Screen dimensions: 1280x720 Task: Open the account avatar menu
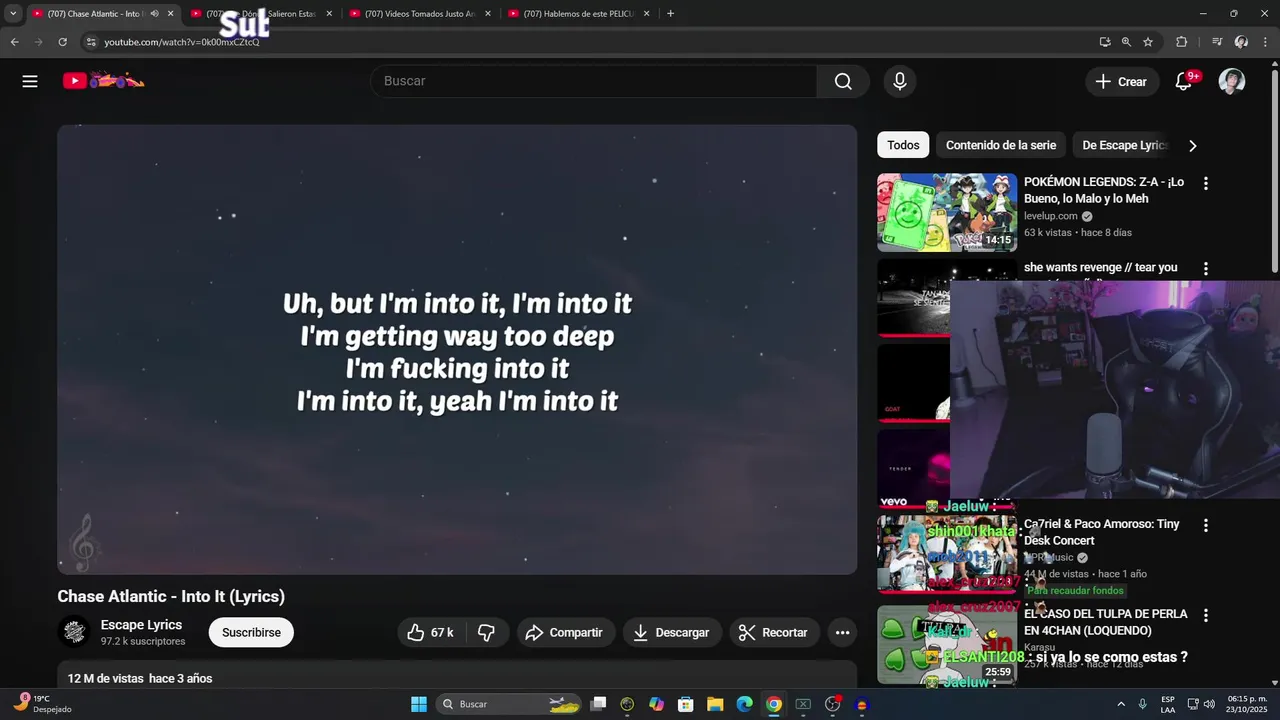click(x=1232, y=81)
